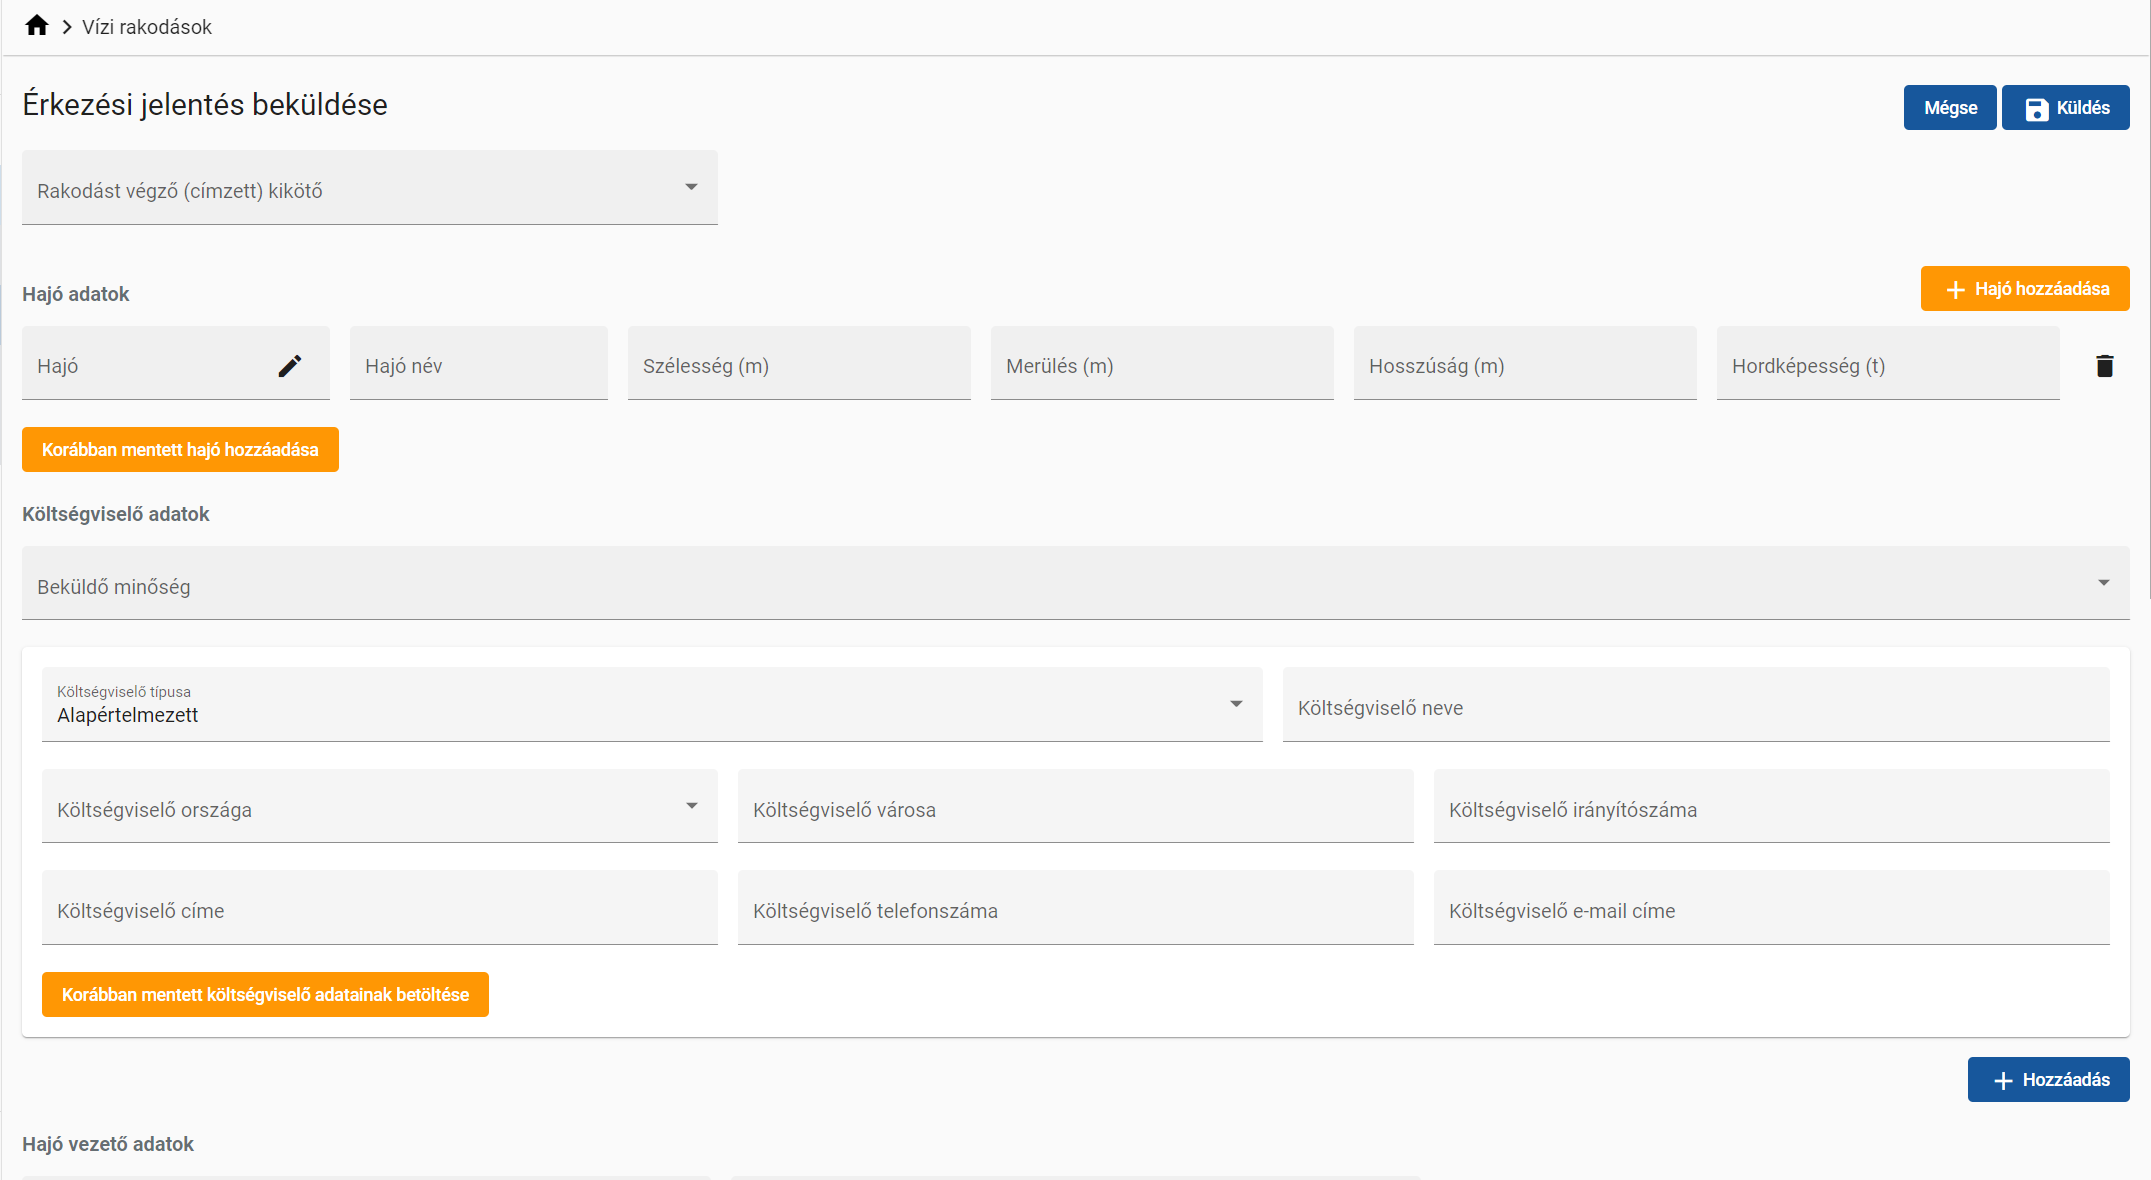Add a ship with Hajó hozzáadása
Screen dimensions: 2151x1180
2024,289
